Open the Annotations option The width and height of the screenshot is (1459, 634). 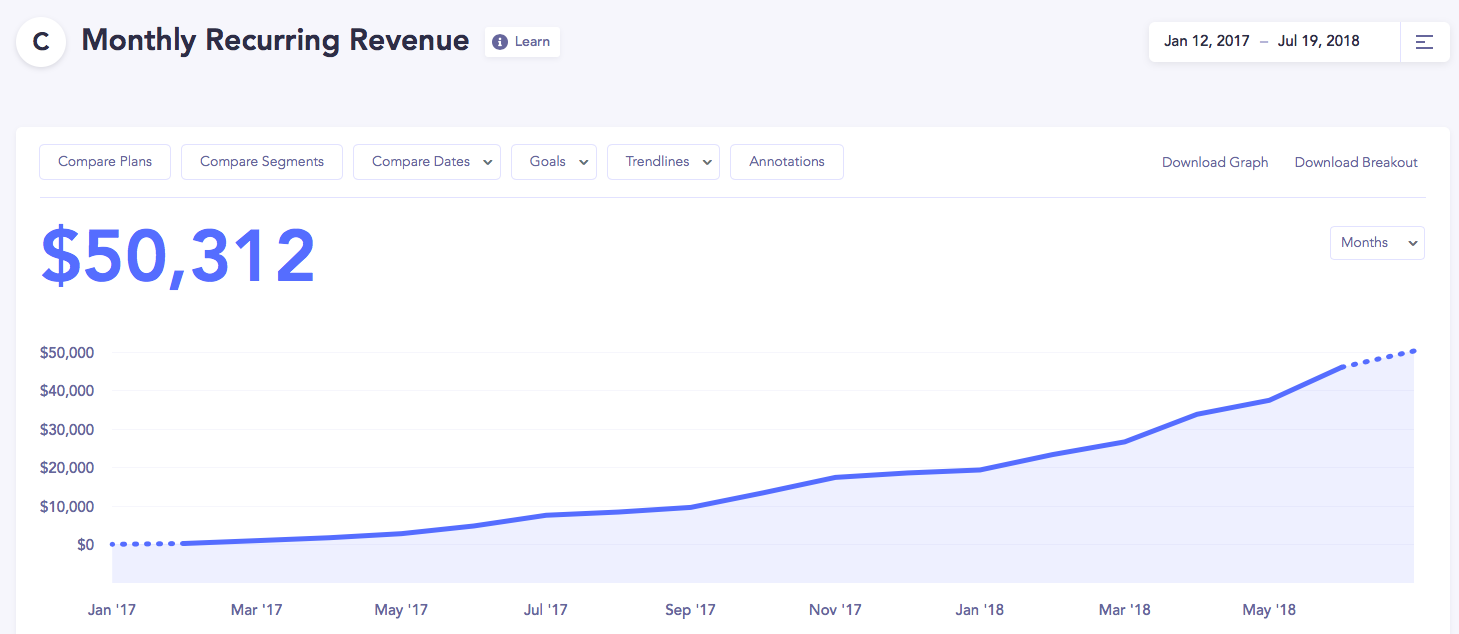click(x=787, y=162)
